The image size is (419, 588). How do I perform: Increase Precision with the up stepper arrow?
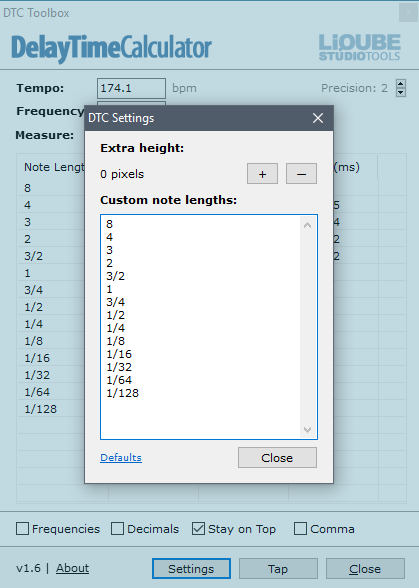401,84
